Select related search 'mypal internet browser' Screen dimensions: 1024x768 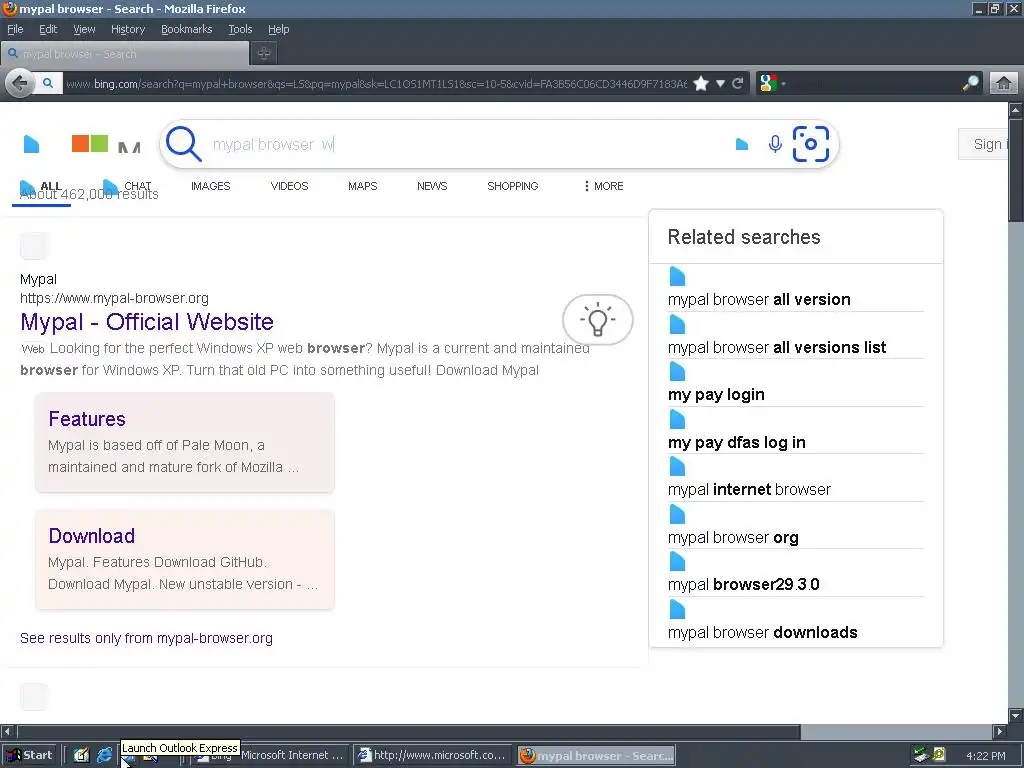(x=749, y=490)
